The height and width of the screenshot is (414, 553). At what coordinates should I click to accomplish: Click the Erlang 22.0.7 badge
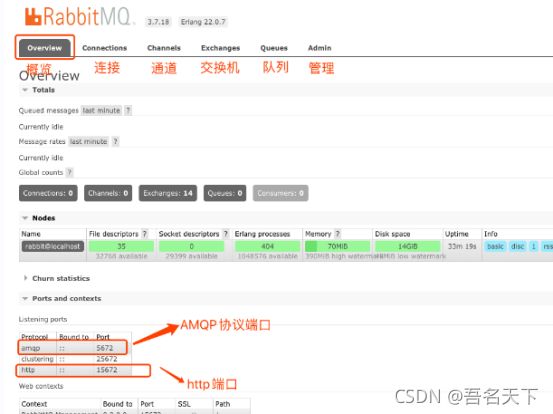pyautogui.click(x=203, y=22)
